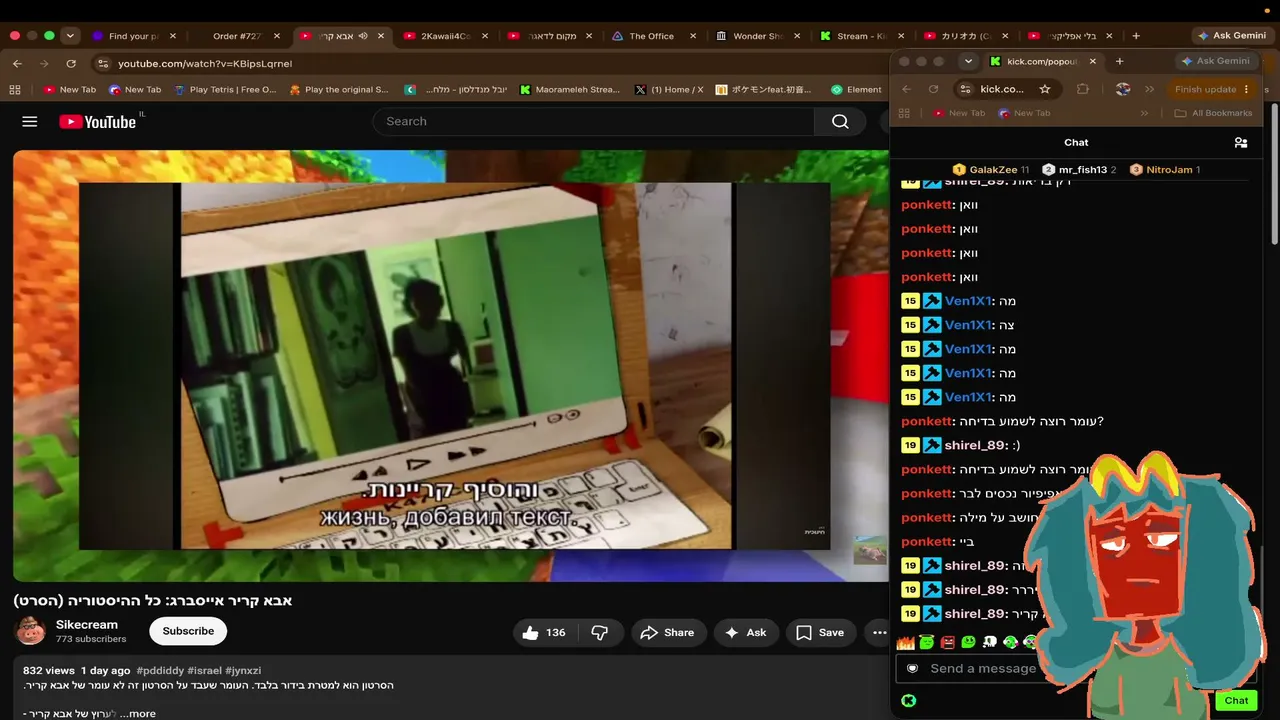This screenshot has height=720, width=1280.
Task: Expand hidden bookmarks chevron in Kick window
Action: click(1144, 113)
